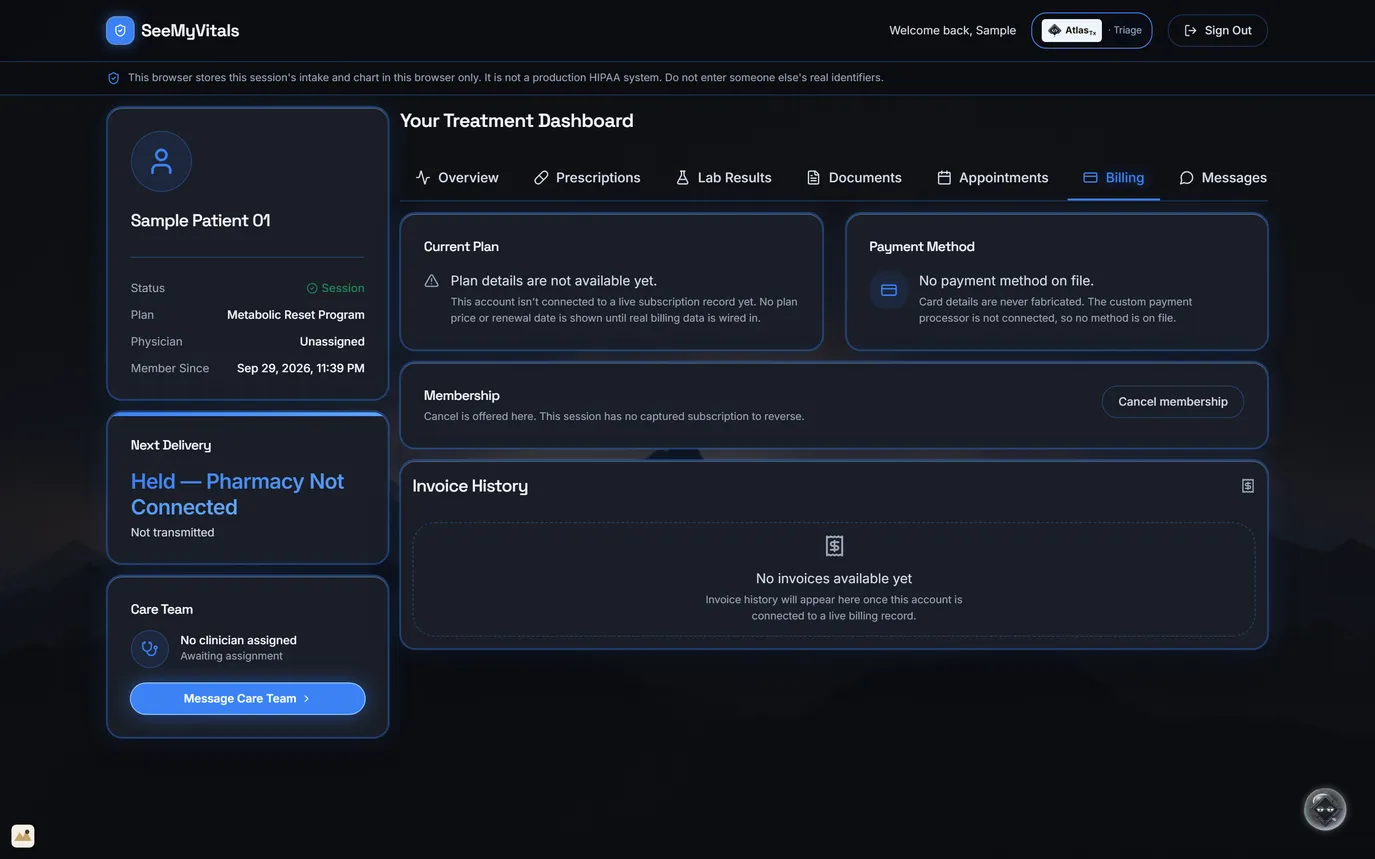Switch to the Appointments tab
Viewport: 1375px width, 859px height.
(x=993, y=178)
